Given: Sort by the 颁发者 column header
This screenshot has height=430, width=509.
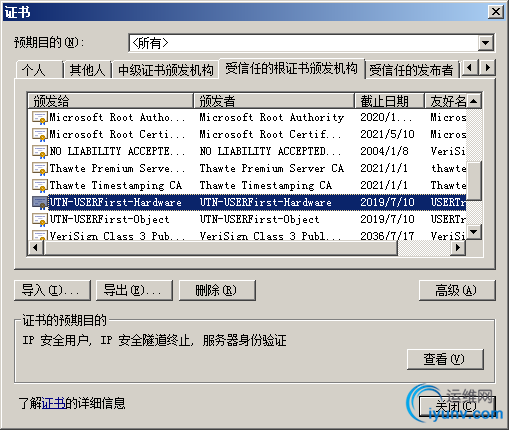Looking at the screenshot, I should (274, 101).
